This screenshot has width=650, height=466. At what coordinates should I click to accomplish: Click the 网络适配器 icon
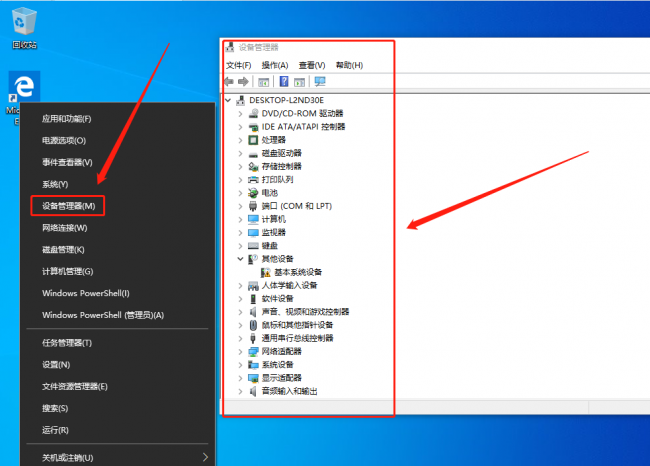[x=253, y=352]
